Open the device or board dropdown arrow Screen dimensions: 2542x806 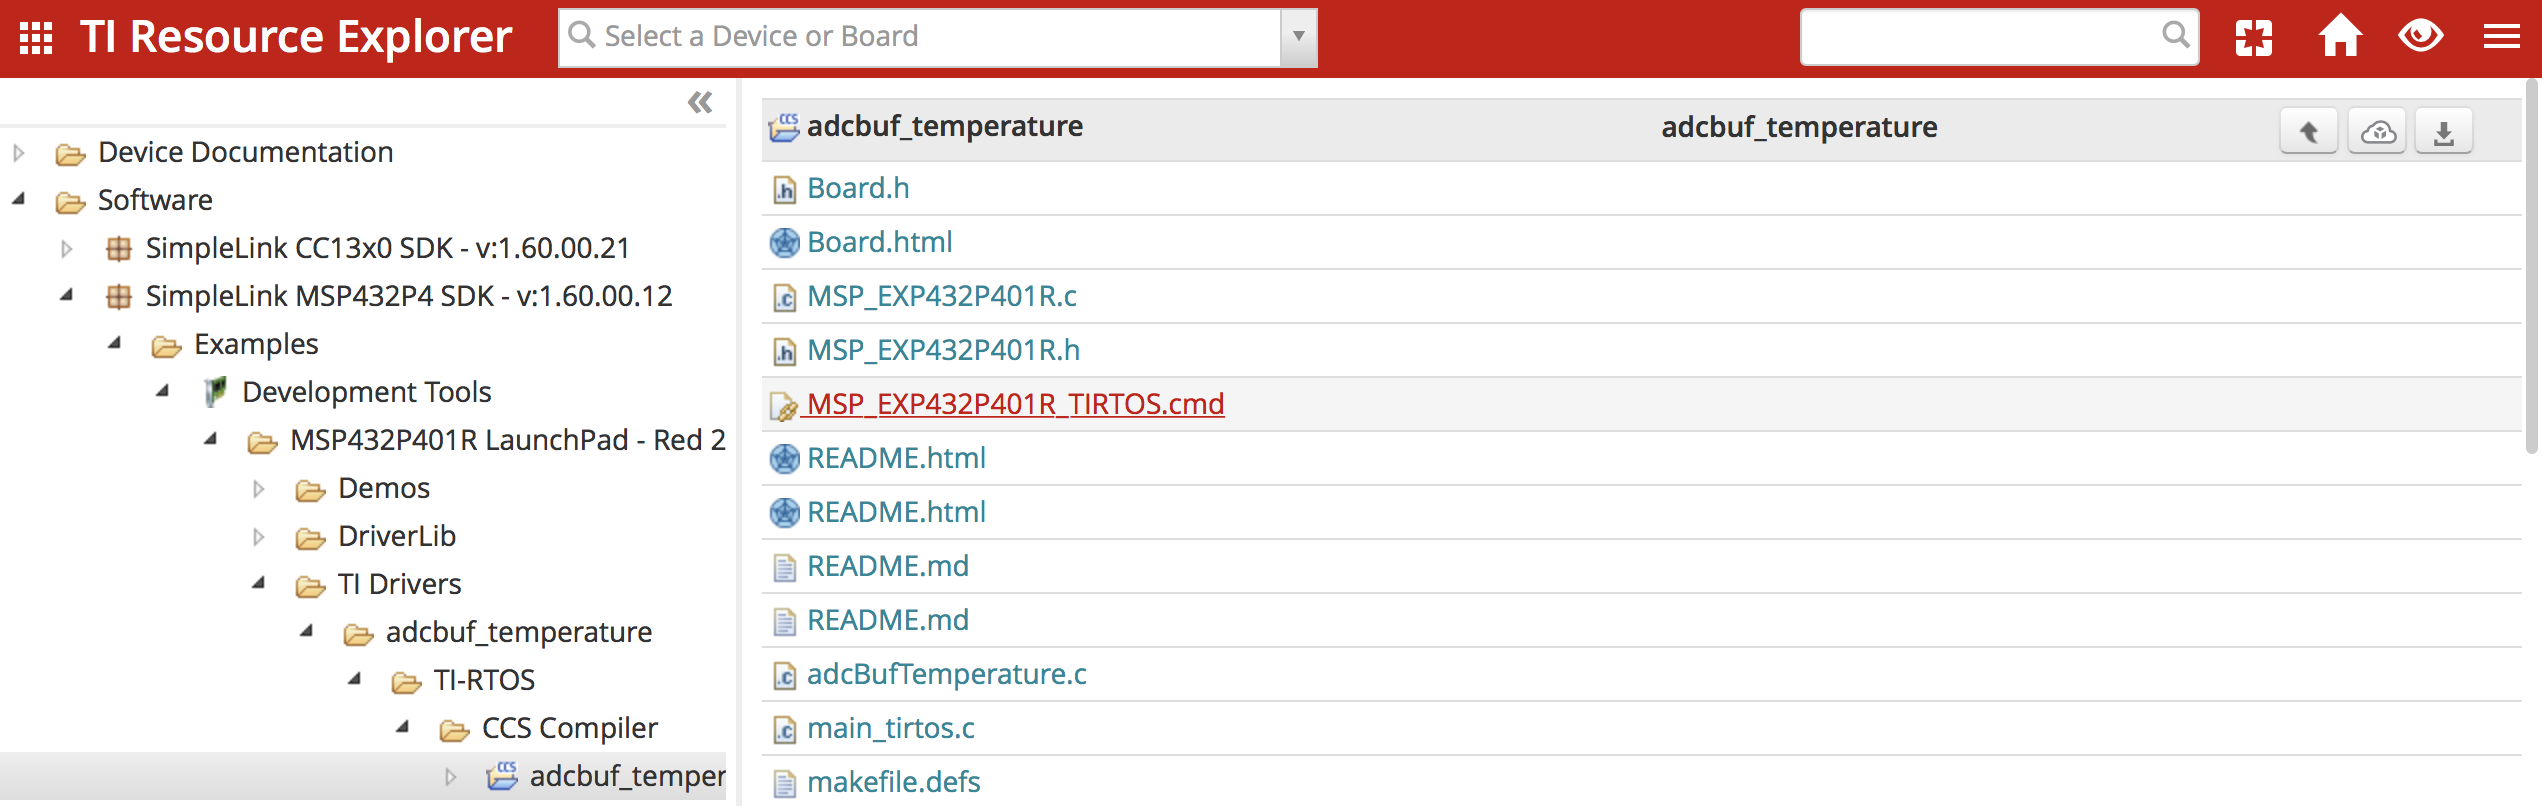tap(1298, 37)
